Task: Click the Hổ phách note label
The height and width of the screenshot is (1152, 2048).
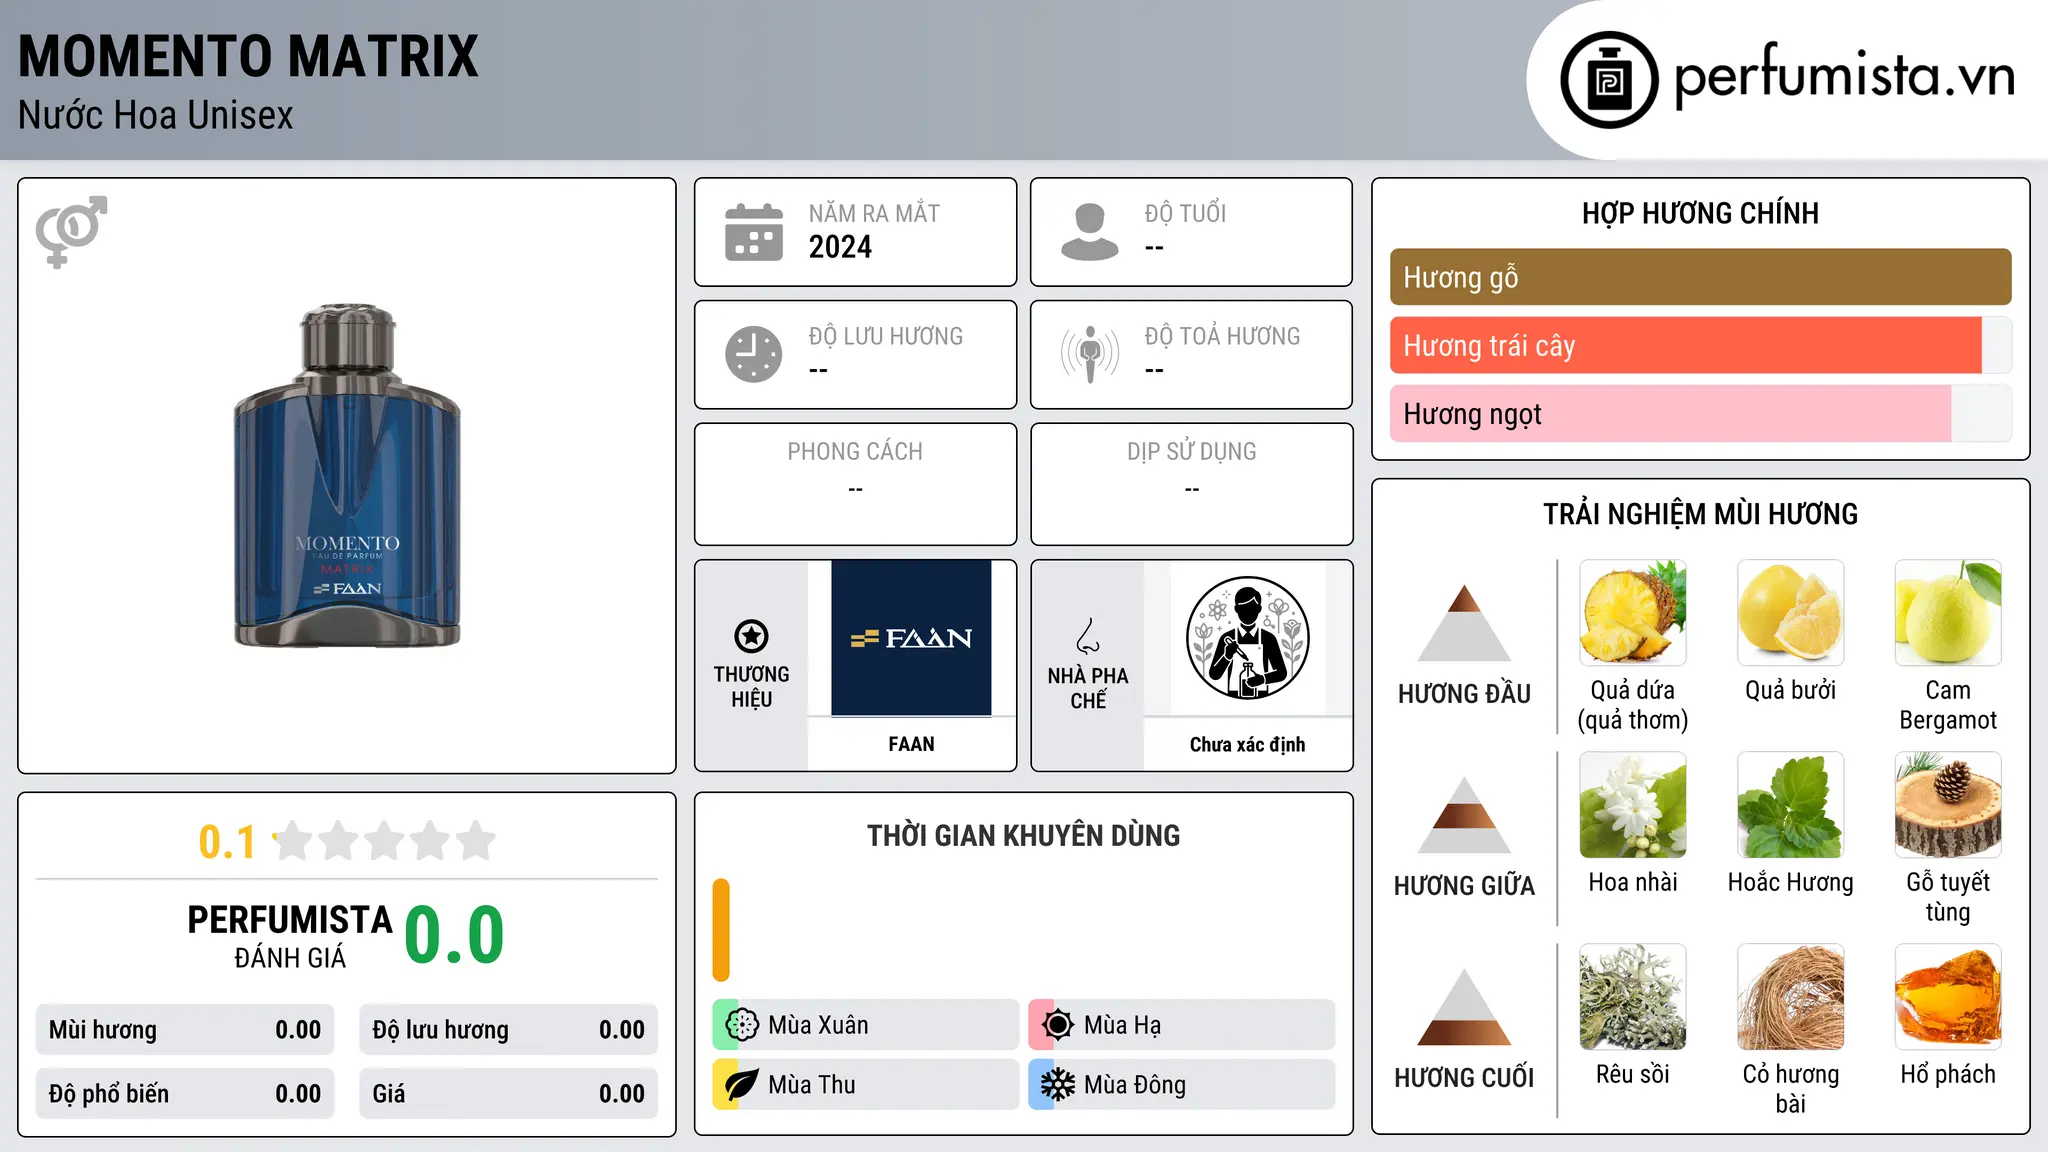Action: tap(1948, 1074)
